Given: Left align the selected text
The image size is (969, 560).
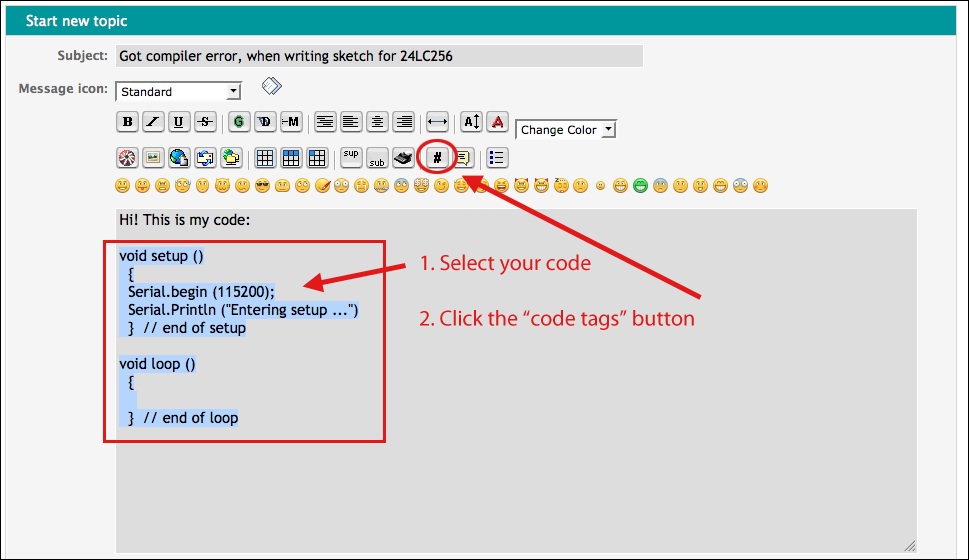Looking at the screenshot, I should 350,122.
